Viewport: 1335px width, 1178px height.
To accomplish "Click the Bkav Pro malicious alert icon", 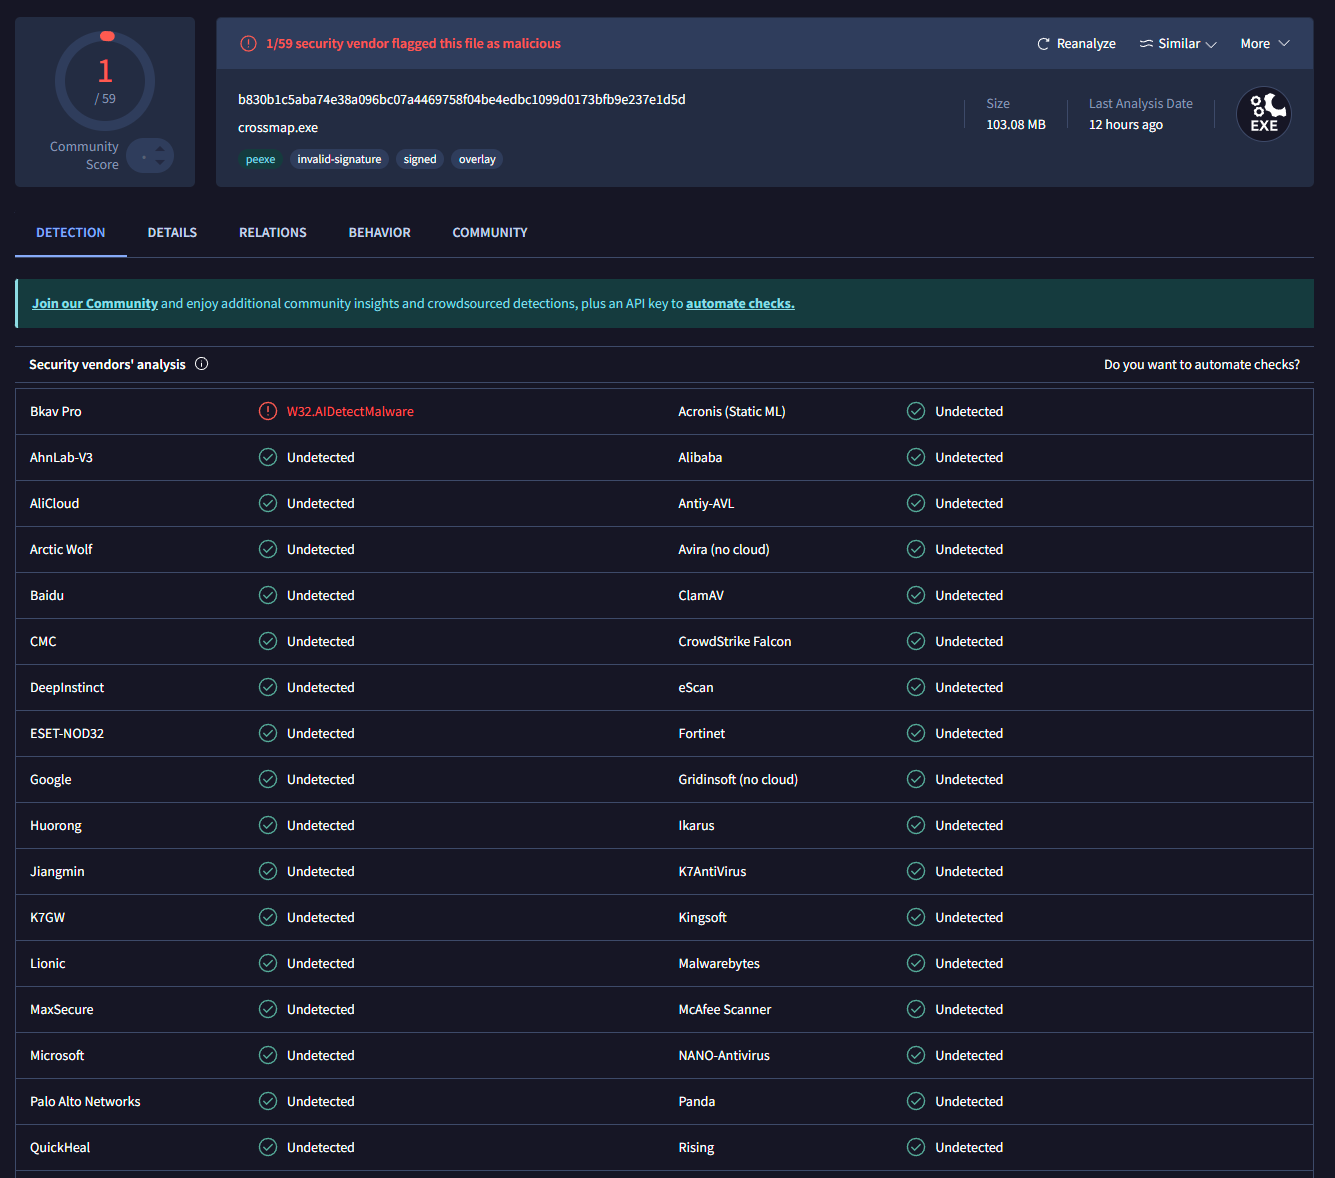I will [x=268, y=411].
